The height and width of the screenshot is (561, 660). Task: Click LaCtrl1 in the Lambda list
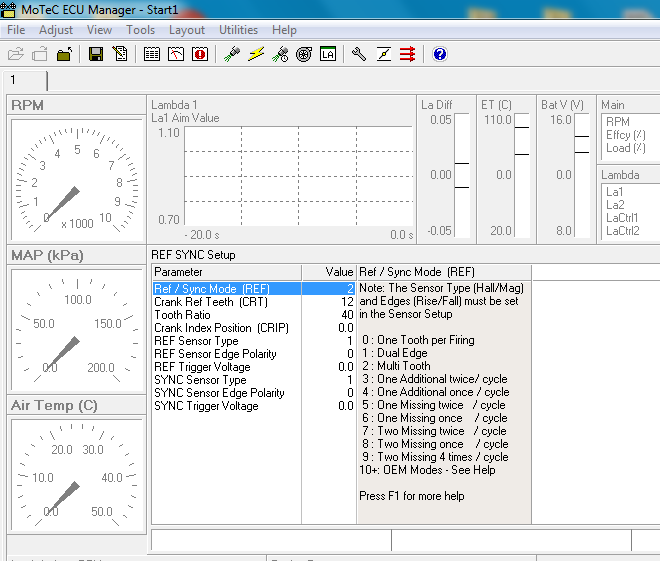622,218
